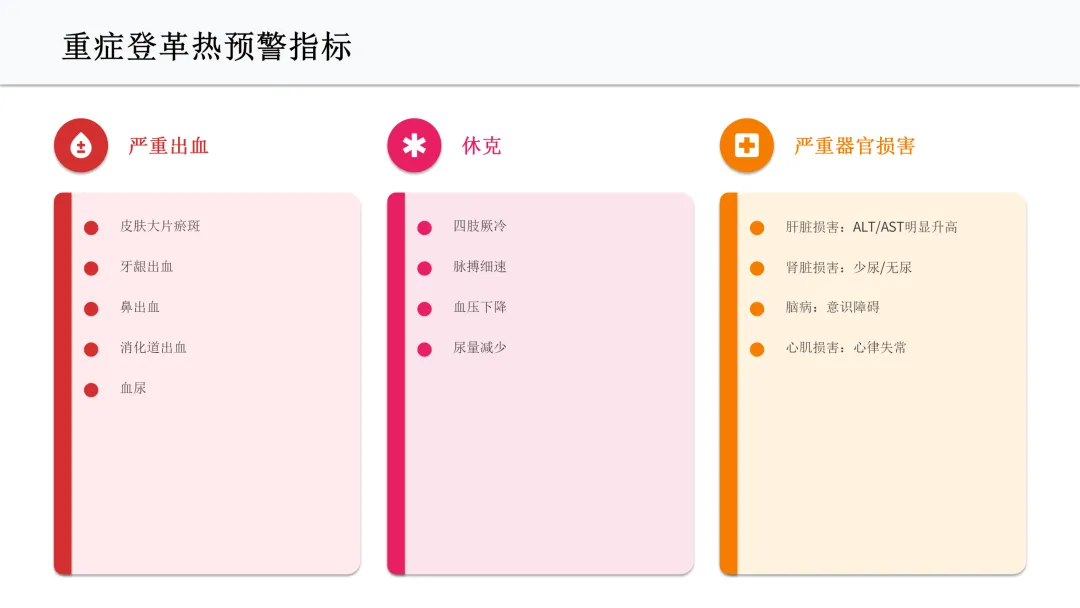
Task: Click the red bullet beside 血尿
Action: pos(91,389)
